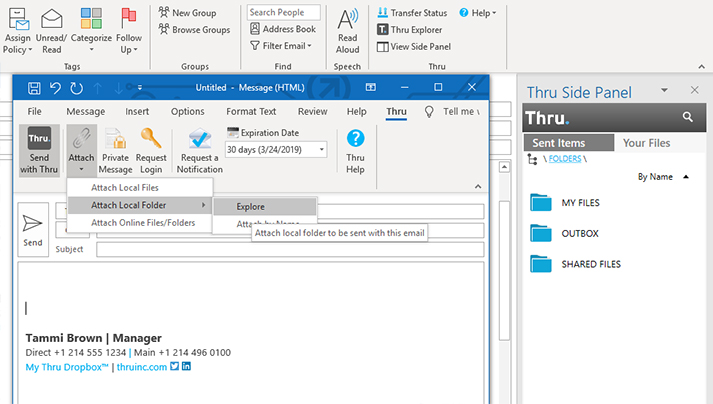Viewport: 713px width, 404px height.
Task: Launch Thru Explorer
Action: [409, 30]
